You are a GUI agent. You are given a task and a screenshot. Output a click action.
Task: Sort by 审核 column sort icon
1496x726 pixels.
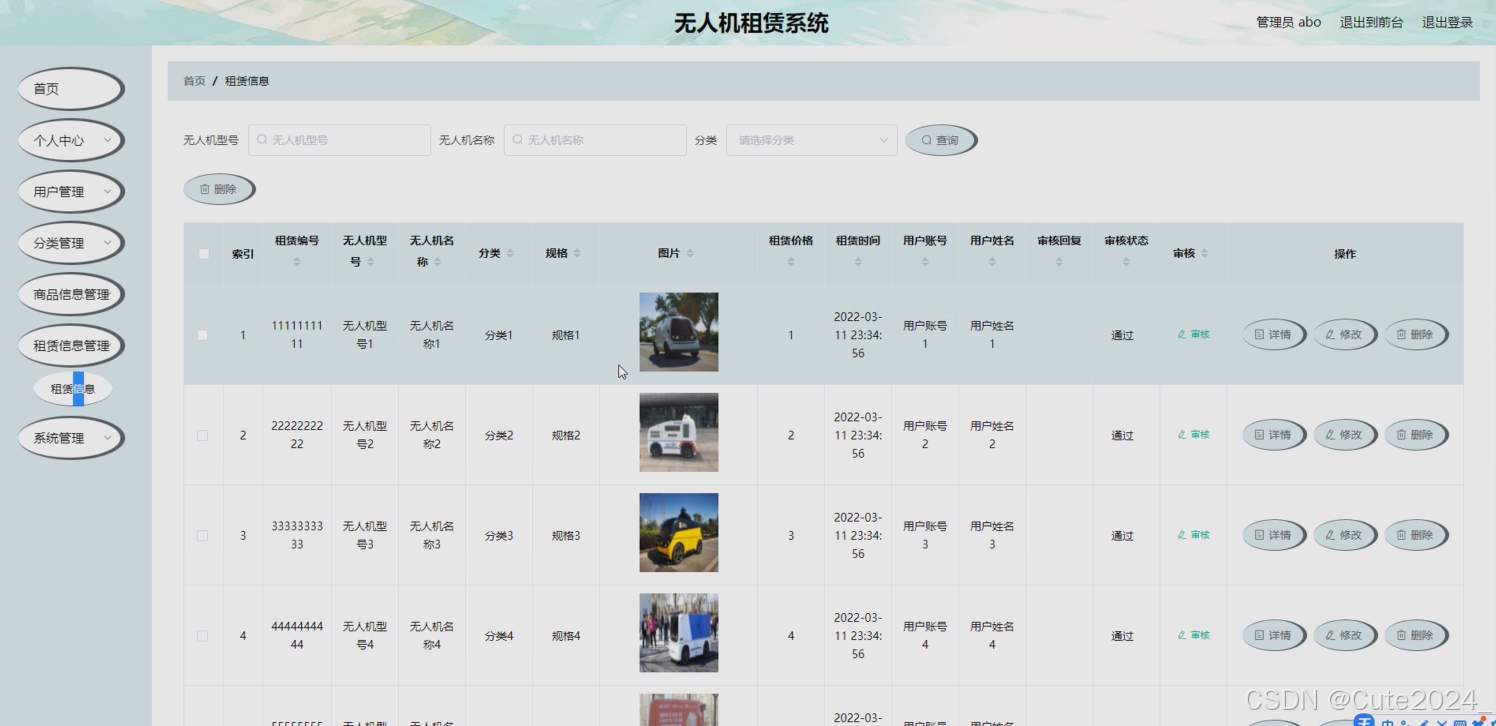tap(1204, 254)
